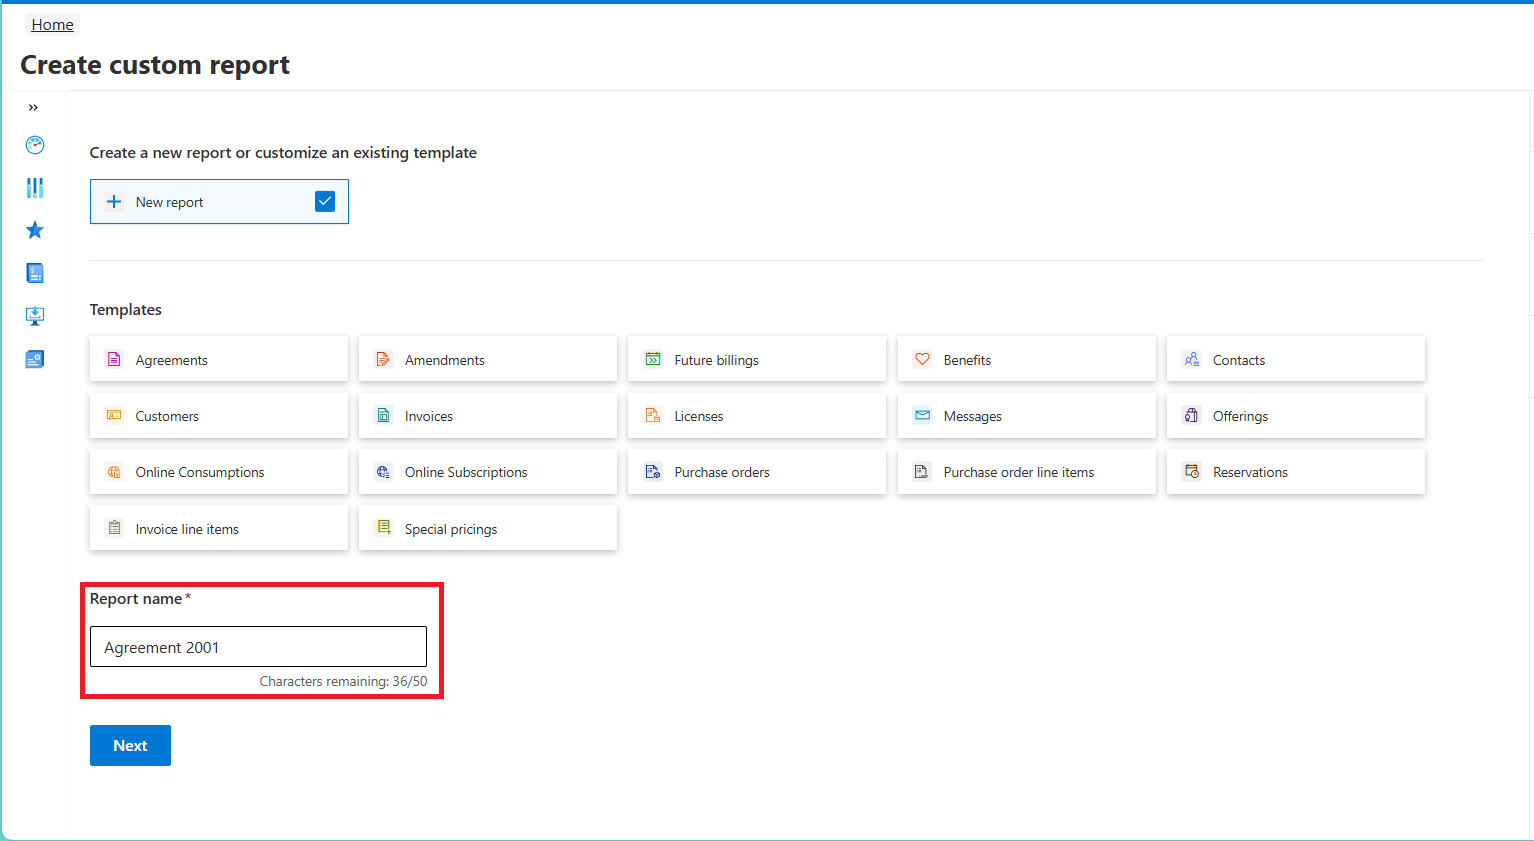Click the 'Report name' field label
The image size is (1534, 841).
click(136, 599)
